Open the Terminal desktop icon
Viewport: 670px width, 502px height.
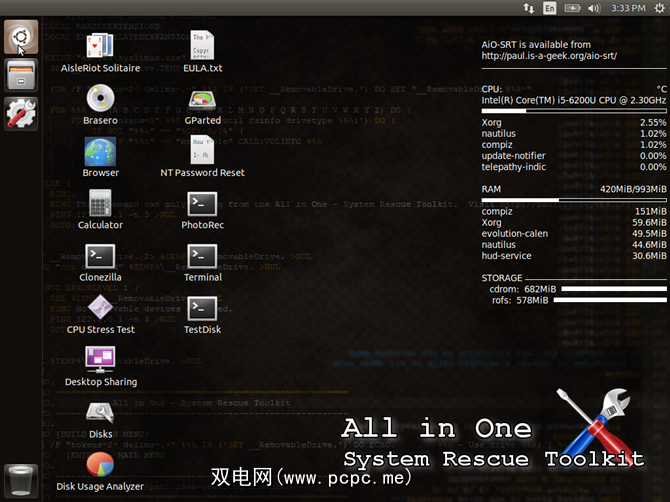tap(202, 256)
